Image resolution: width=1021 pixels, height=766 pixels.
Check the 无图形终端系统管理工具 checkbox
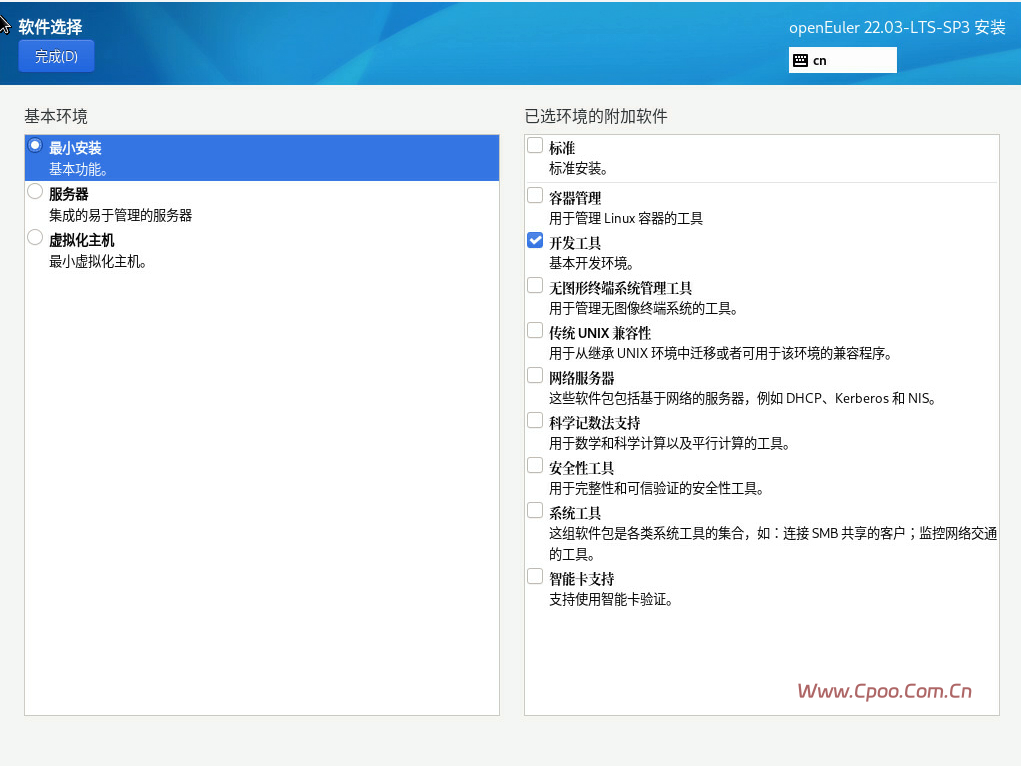click(x=535, y=285)
